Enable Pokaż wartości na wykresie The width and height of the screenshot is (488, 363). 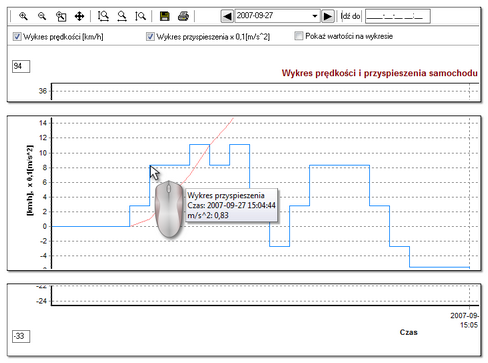(299, 36)
